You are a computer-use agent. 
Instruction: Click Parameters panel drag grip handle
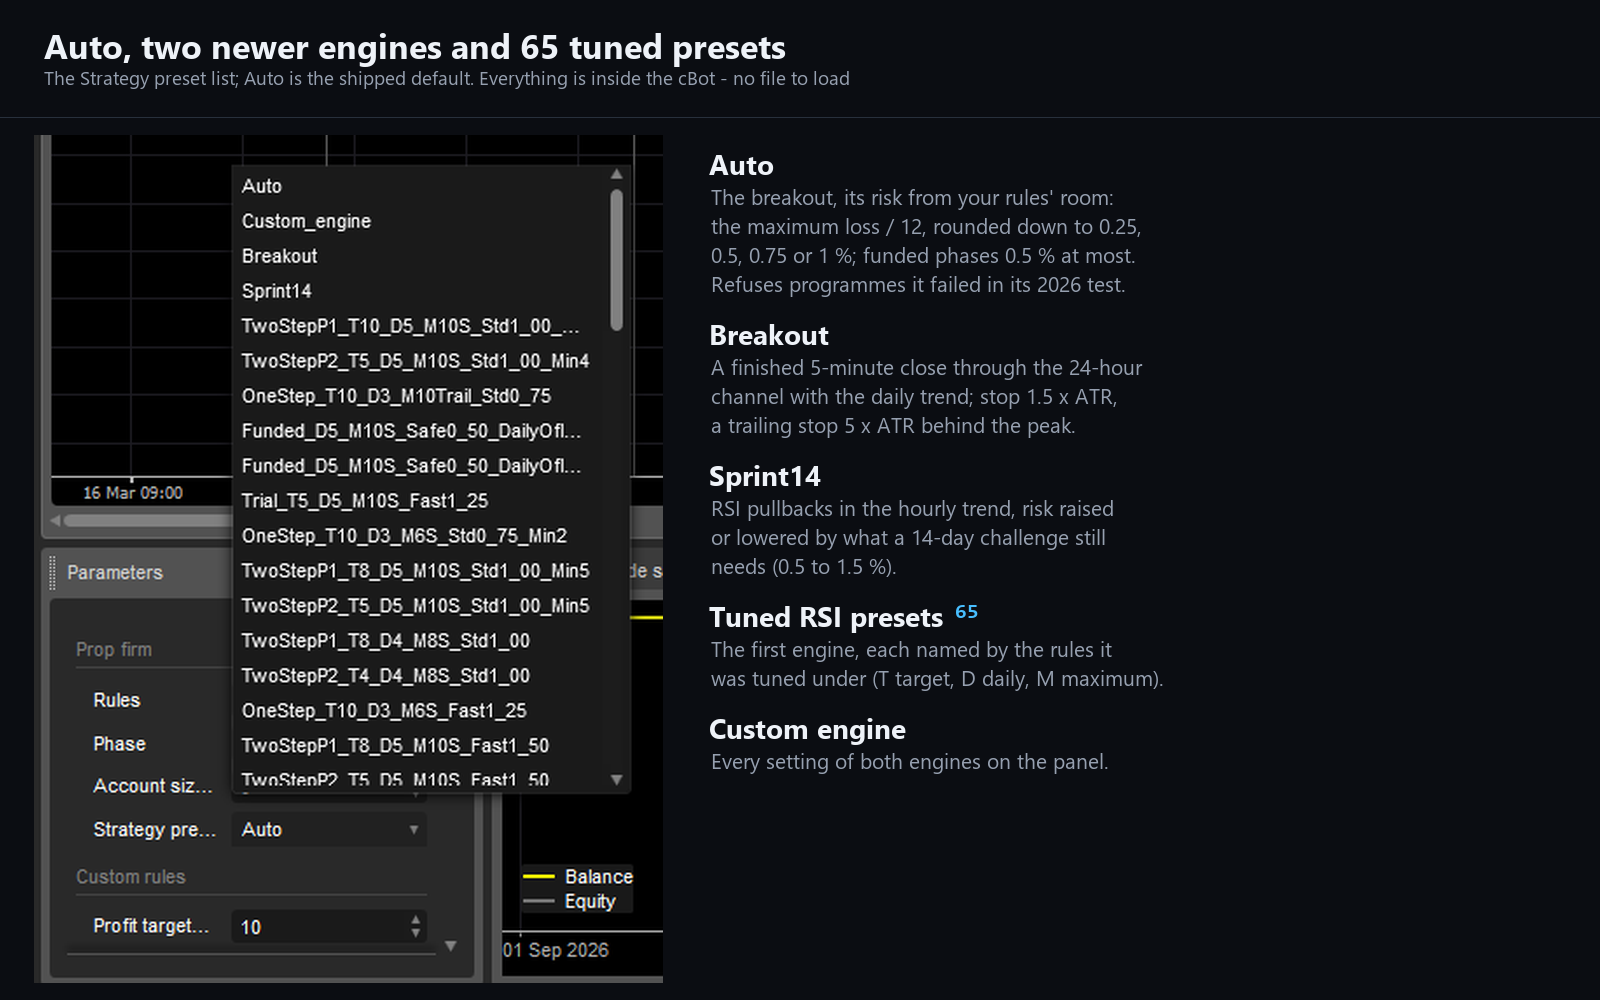(53, 572)
